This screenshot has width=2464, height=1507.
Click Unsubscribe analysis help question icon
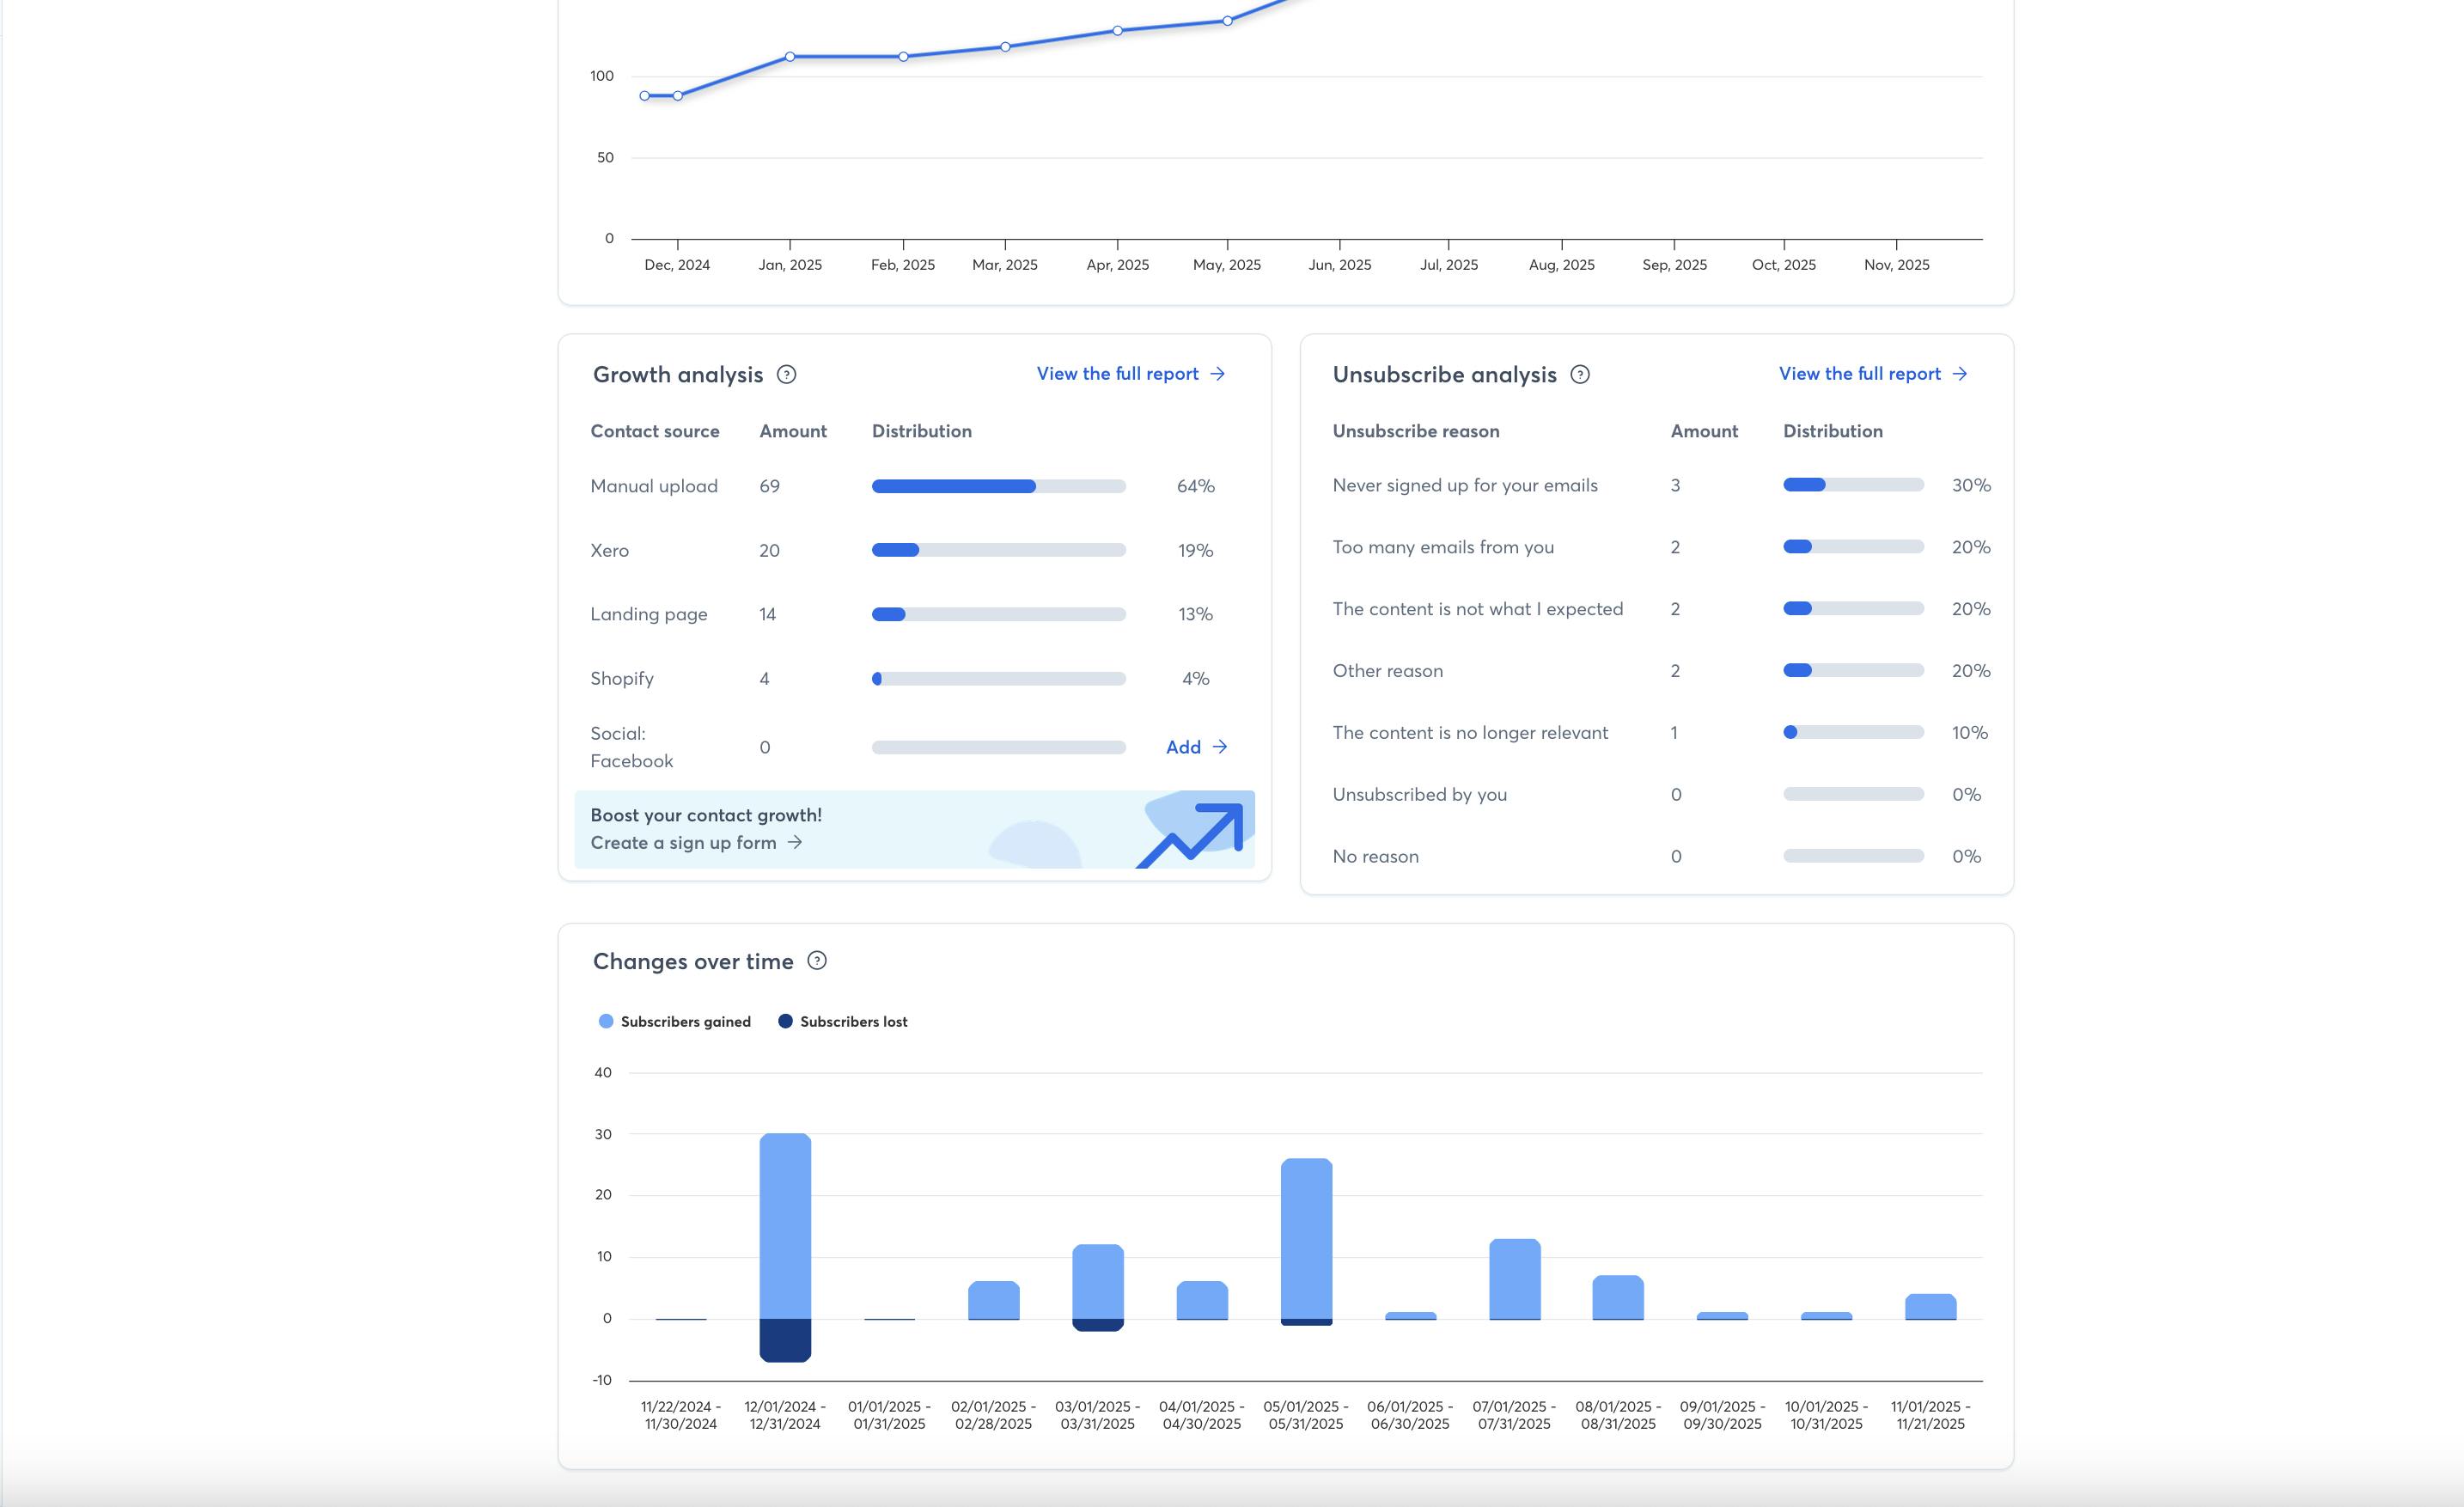[1580, 375]
